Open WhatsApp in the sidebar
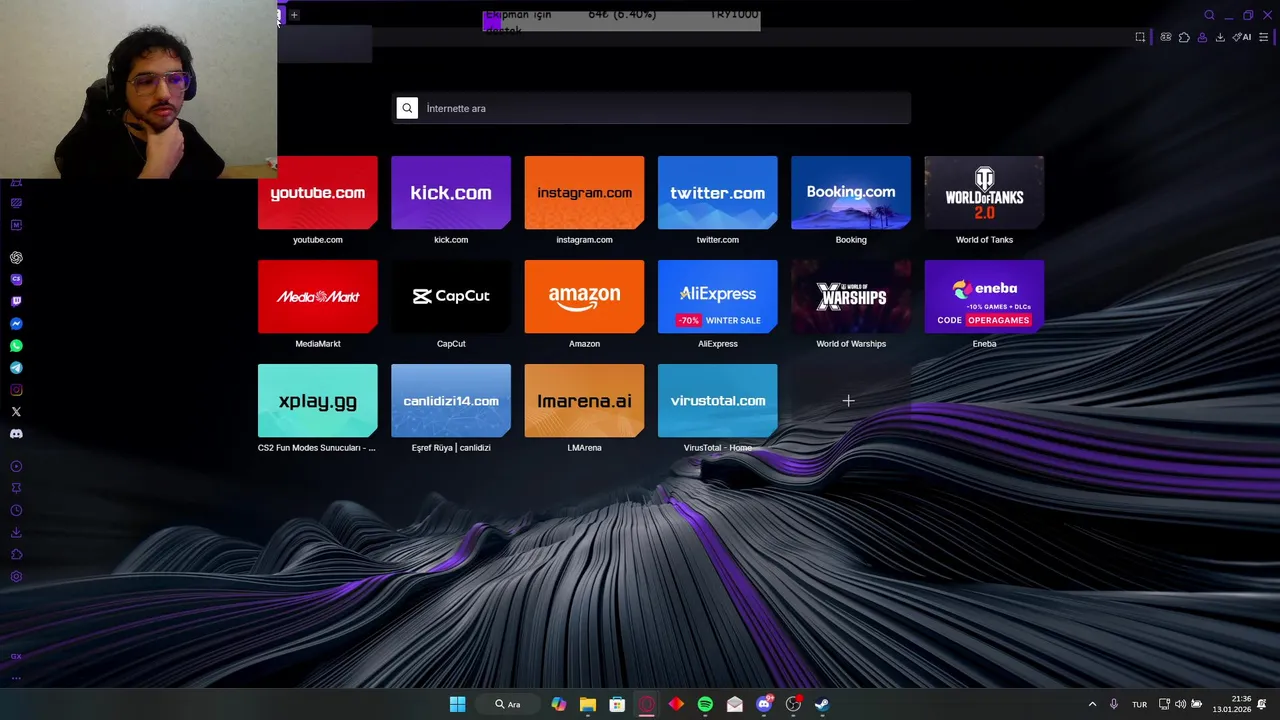This screenshot has height=720, width=1280. click(16, 346)
